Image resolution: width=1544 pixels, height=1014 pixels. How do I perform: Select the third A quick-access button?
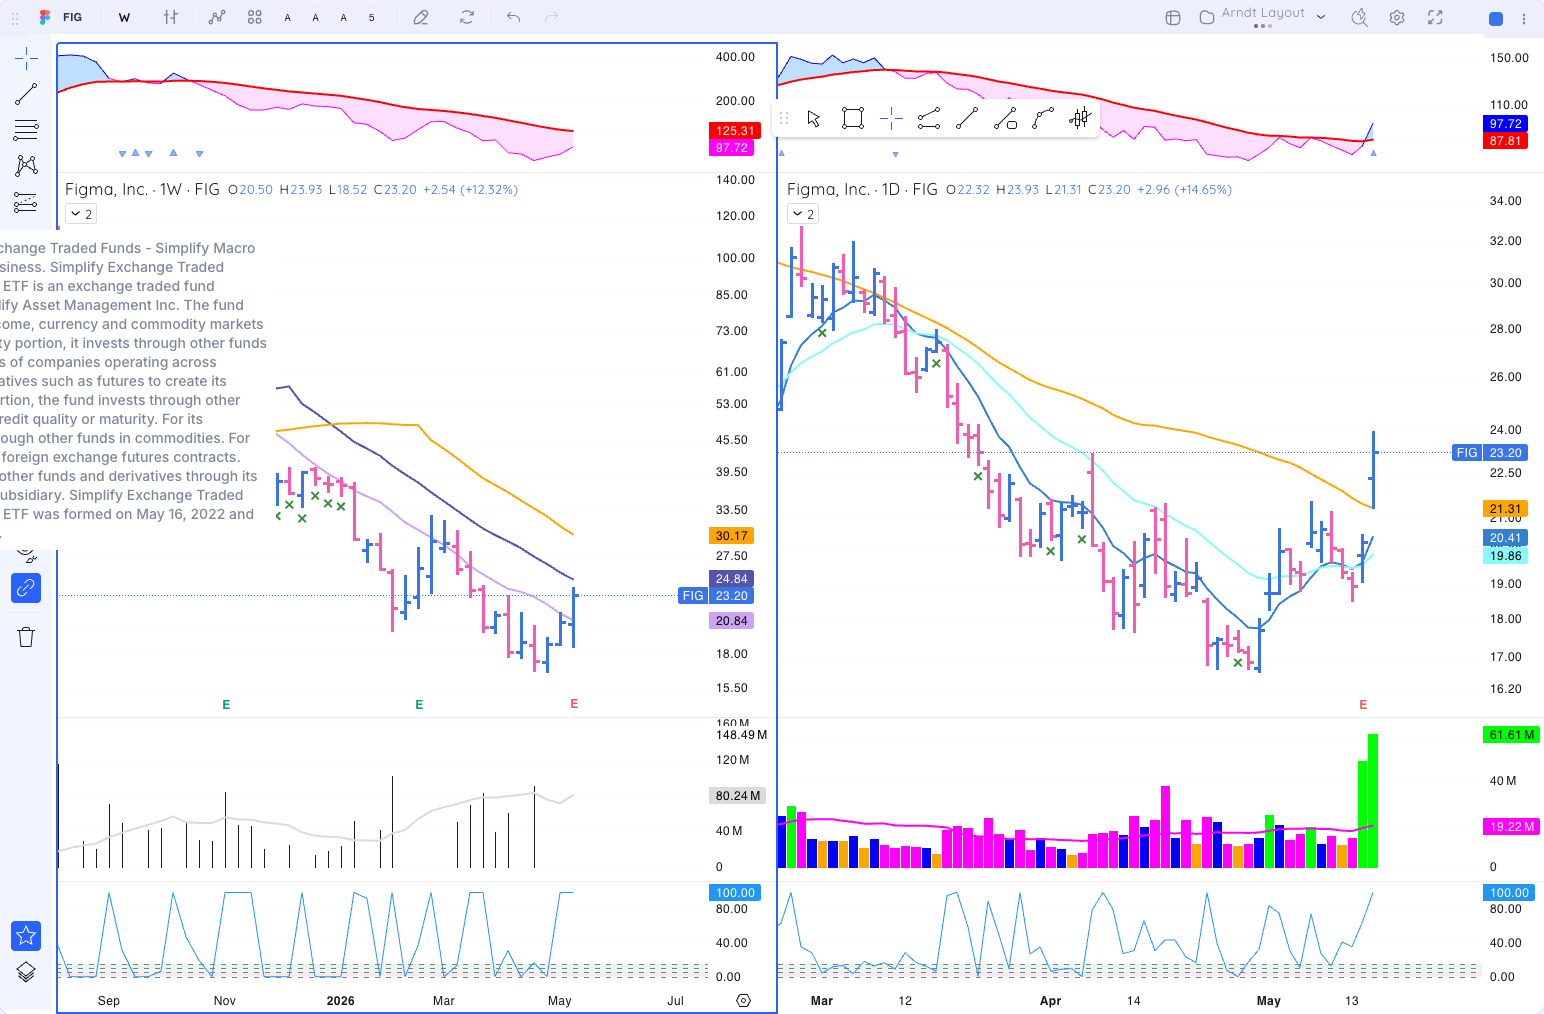pyautogui.click(x=344, y=17)
